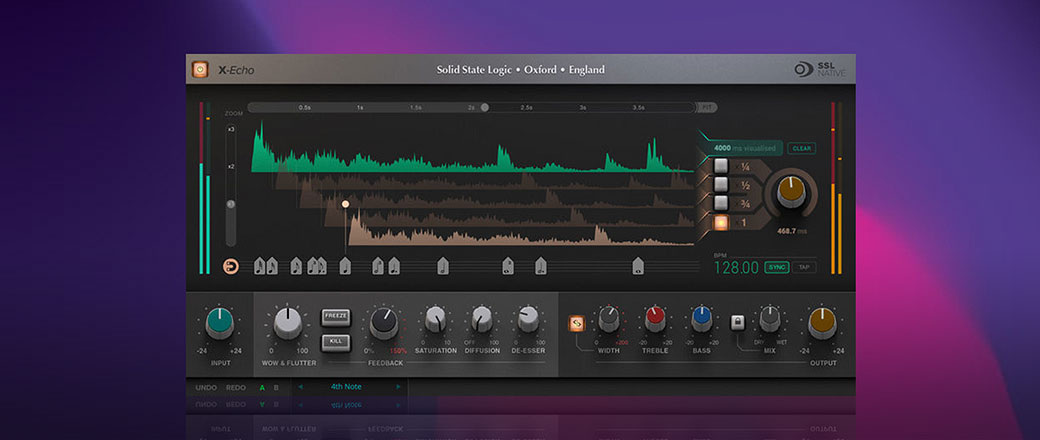The width and height of the screenshot is (1040, 440).
Task: Click the FIT timeline button
Action: point(706,108)
